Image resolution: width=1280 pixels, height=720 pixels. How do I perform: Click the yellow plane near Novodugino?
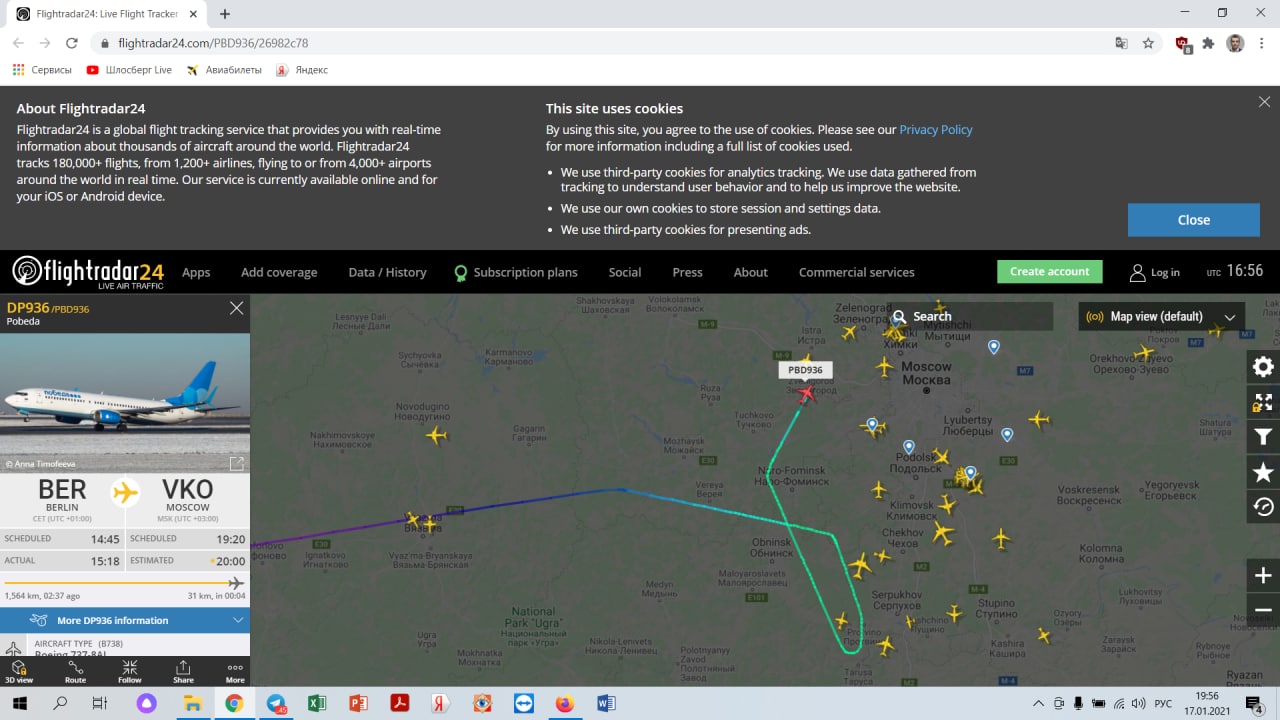pyautogui.click(x=436, y=435)
